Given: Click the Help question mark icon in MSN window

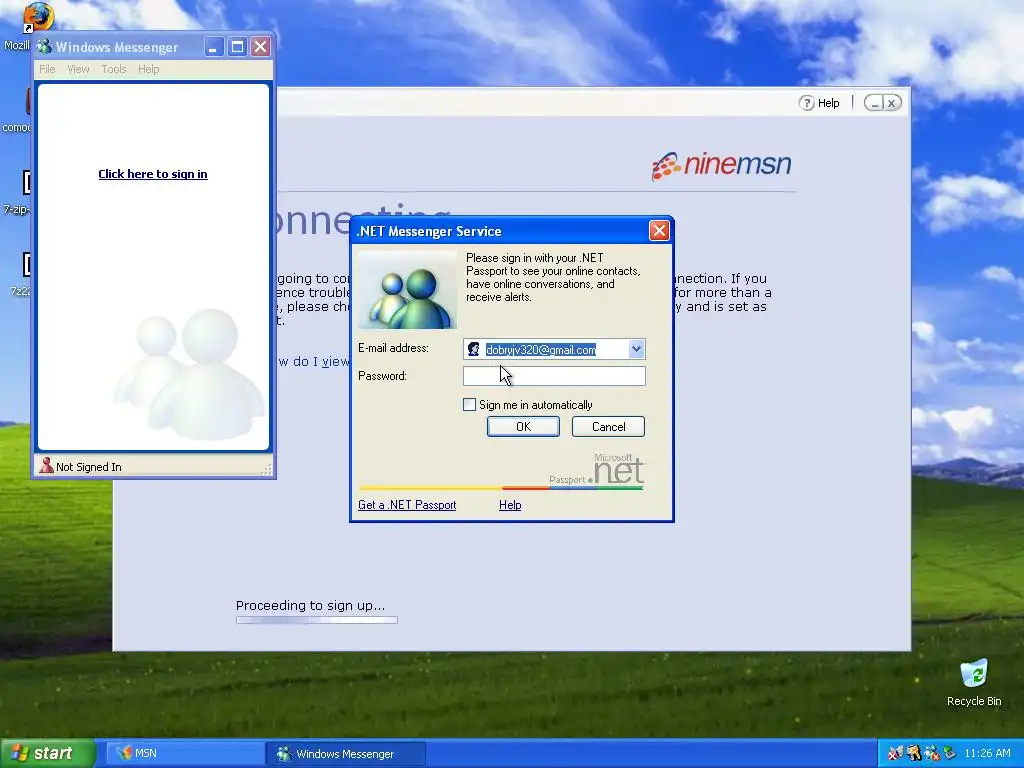Looking at the screenshot, I should point(807,103).
